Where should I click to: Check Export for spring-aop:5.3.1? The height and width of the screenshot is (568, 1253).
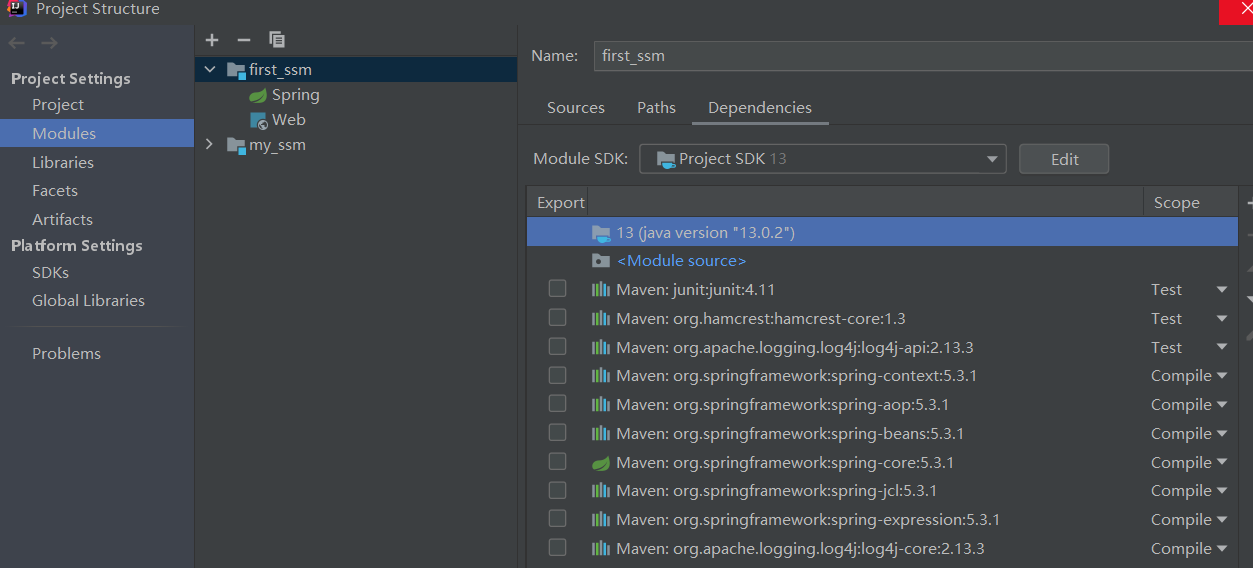557,403
